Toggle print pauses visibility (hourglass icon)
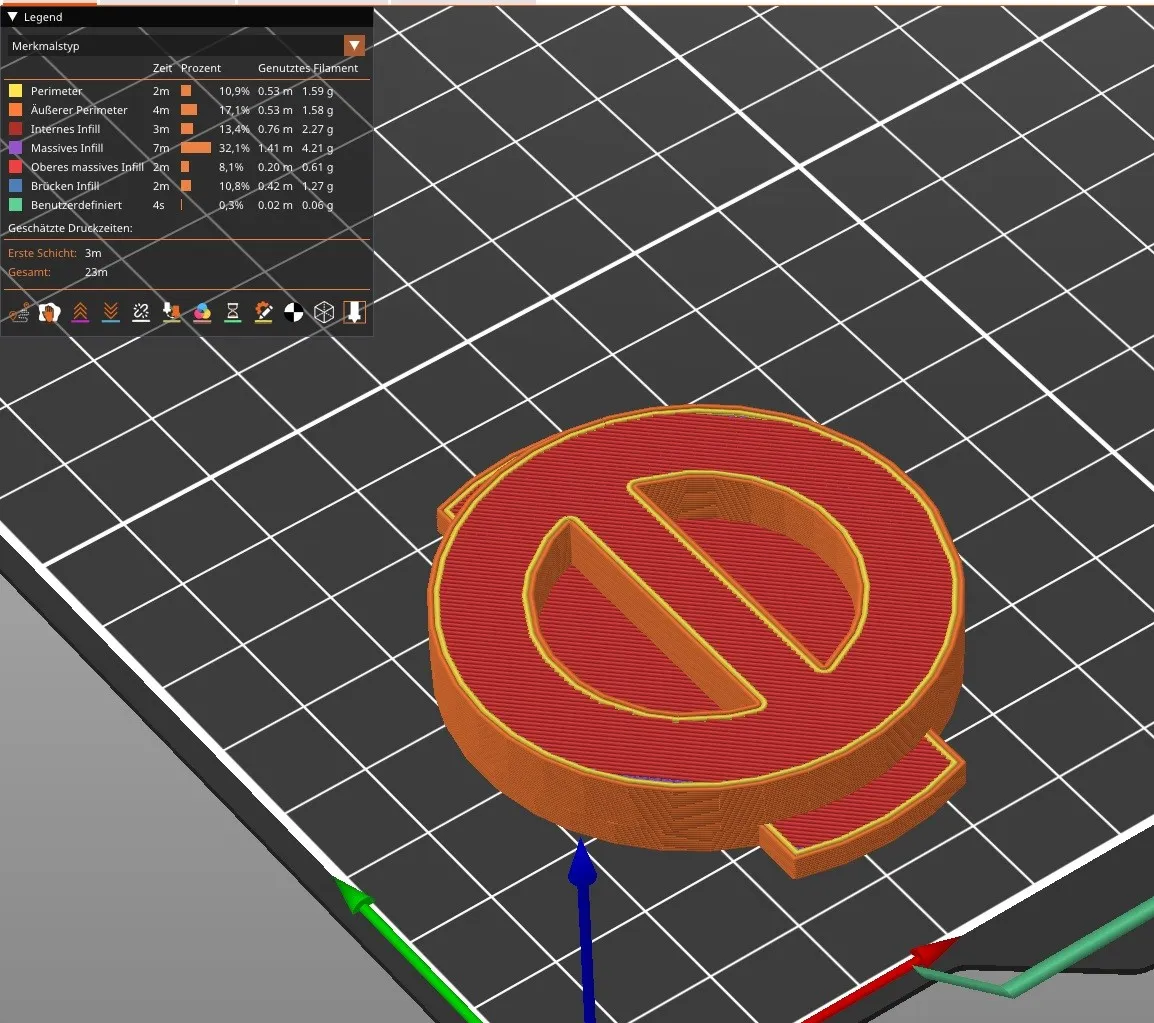 click(x=233, y=313)
